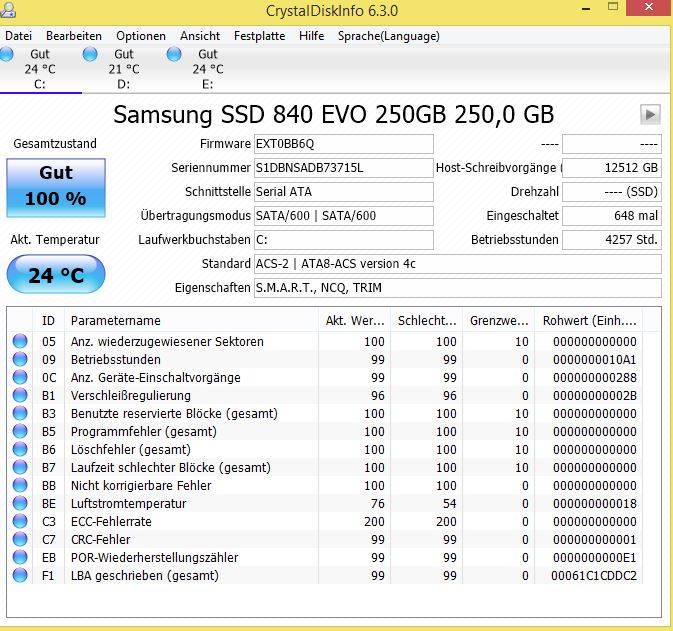
Task: Open the Festplatte menu
Action: (x=259, y=36)
